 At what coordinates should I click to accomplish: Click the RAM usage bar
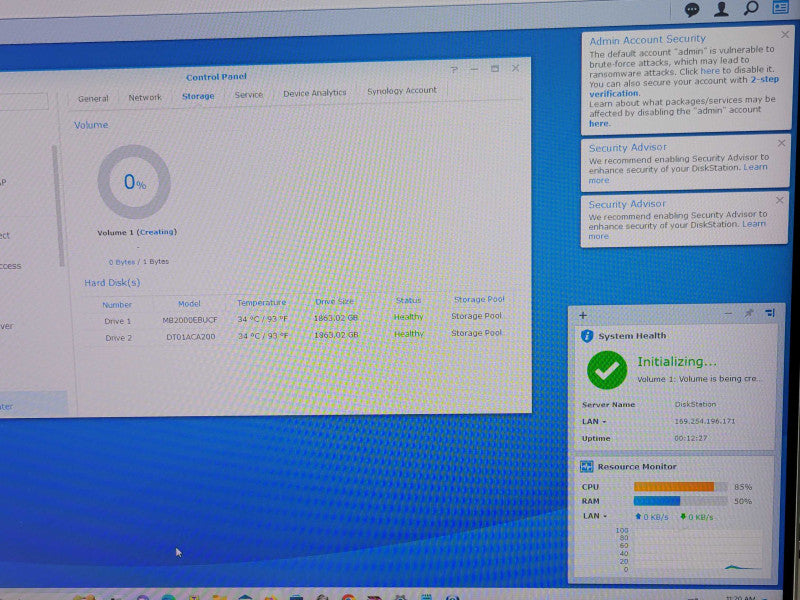(x=681, y=501)
